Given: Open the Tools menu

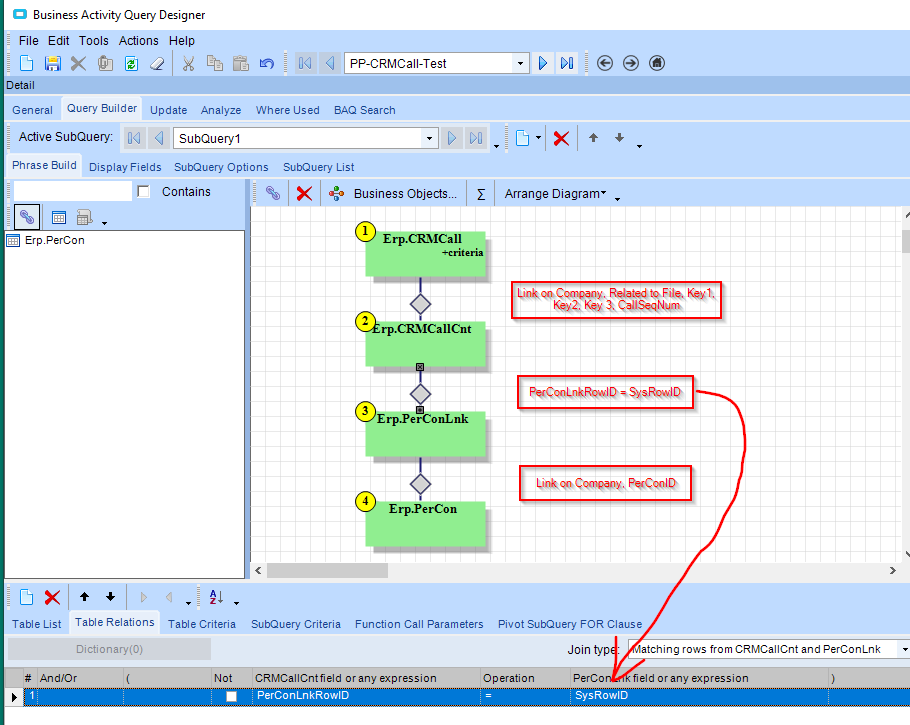Looking at the screenshot, I should pyautogui.click(x=93, y=41).
